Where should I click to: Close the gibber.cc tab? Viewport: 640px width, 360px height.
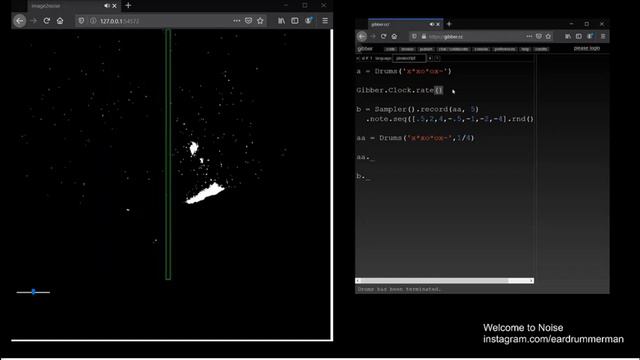(438, 24)
